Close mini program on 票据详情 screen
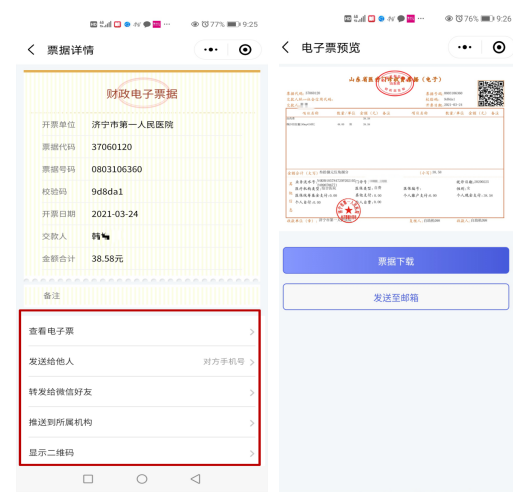 tap(245, 50)
